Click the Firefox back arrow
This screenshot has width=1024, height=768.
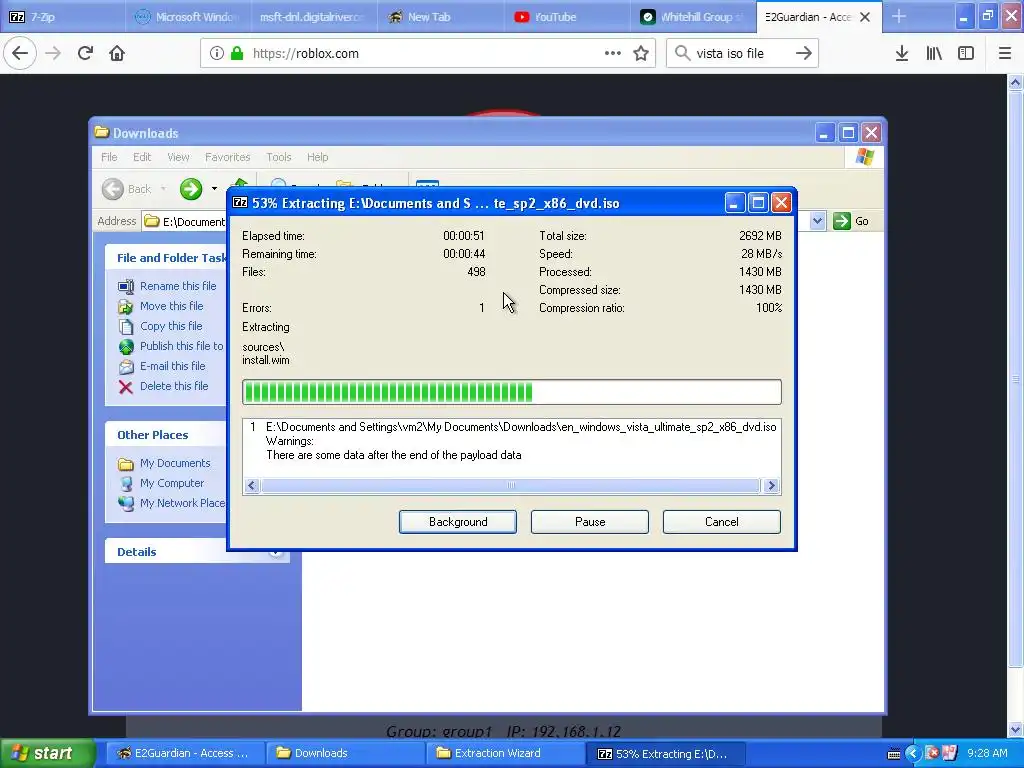coord(20,53)
